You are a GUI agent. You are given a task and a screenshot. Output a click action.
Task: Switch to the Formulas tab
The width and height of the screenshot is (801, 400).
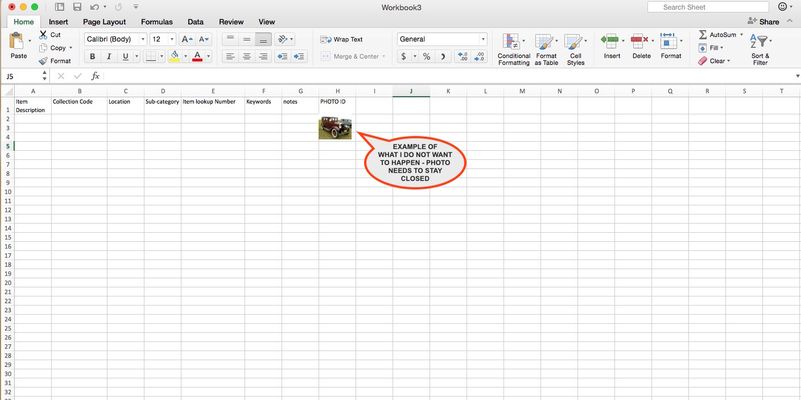[157, 22]
